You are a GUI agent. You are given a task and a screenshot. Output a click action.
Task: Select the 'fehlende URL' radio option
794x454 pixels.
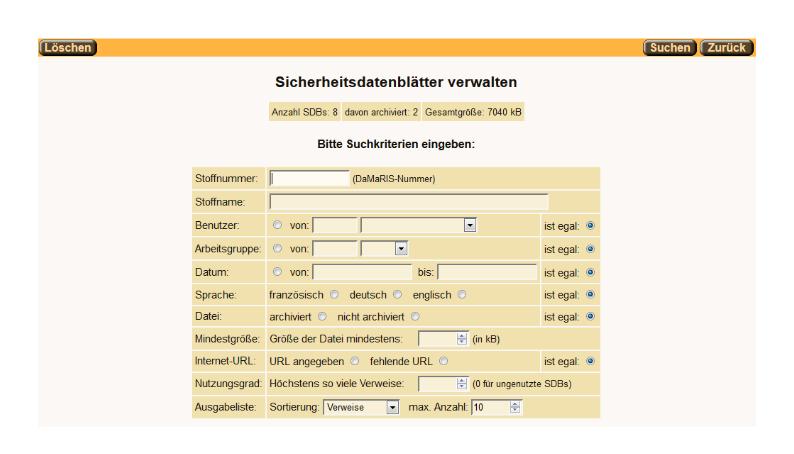tap(444, 361)
